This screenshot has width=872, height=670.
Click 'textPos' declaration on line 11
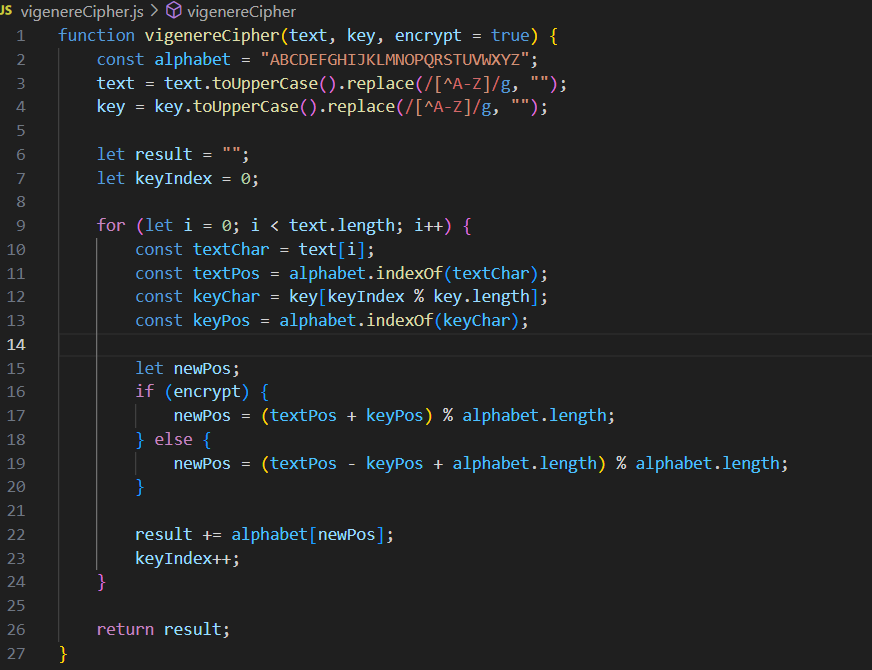(226, 273)
